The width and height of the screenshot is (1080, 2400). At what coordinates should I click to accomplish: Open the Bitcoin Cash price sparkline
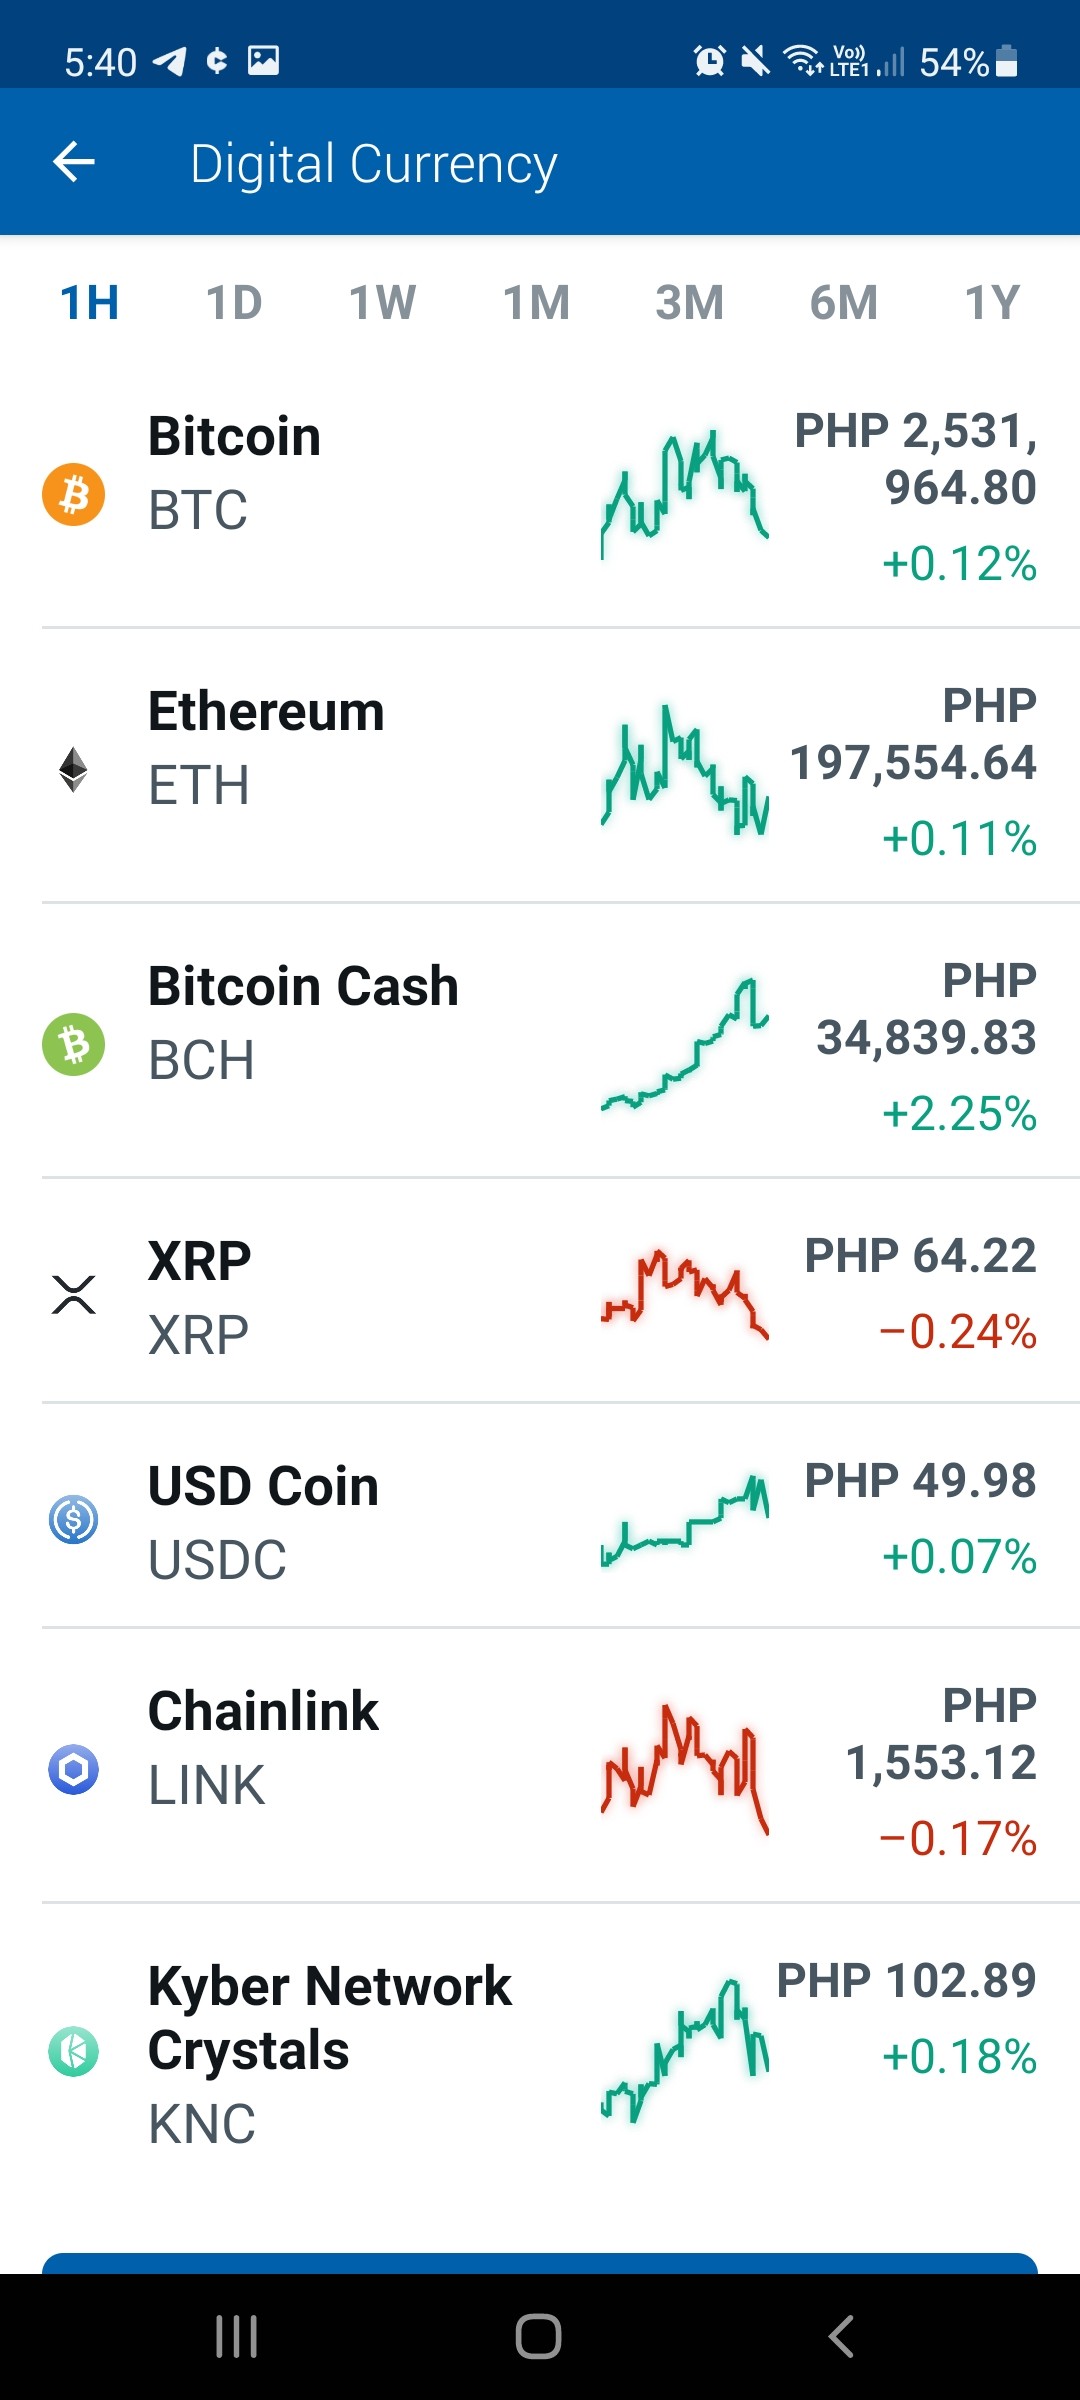coord(684,1044)
